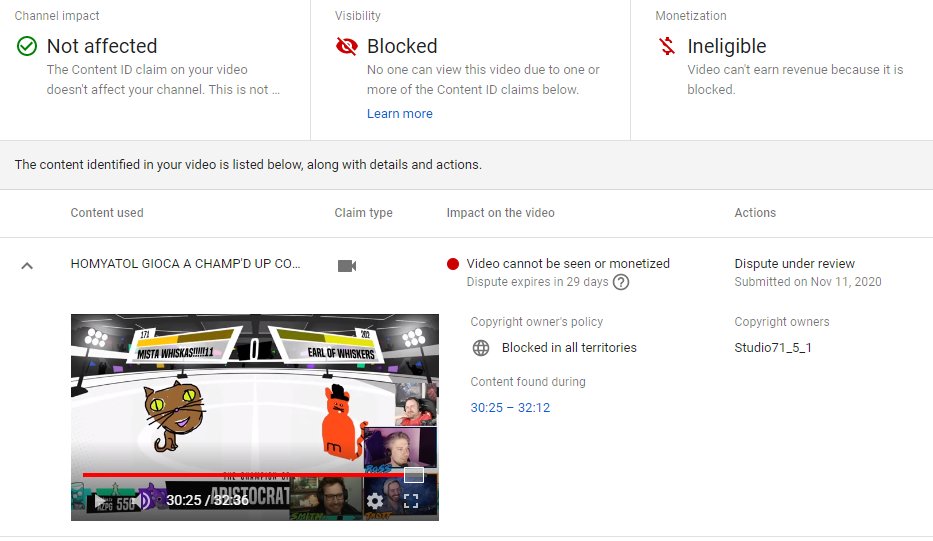
Task: Click the Dispute under review status
Action: point(794,264)
